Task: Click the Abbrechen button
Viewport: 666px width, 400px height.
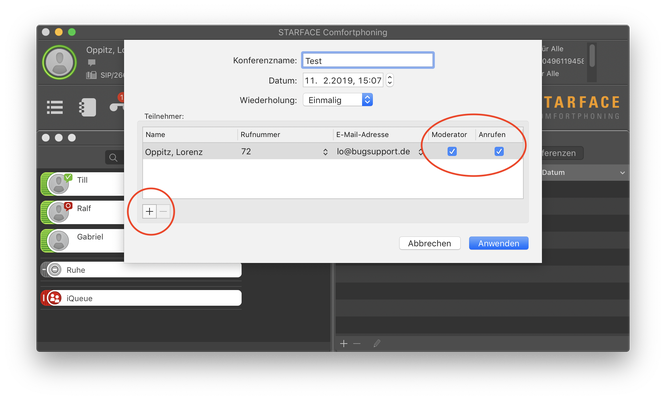Action: [429, 243]
